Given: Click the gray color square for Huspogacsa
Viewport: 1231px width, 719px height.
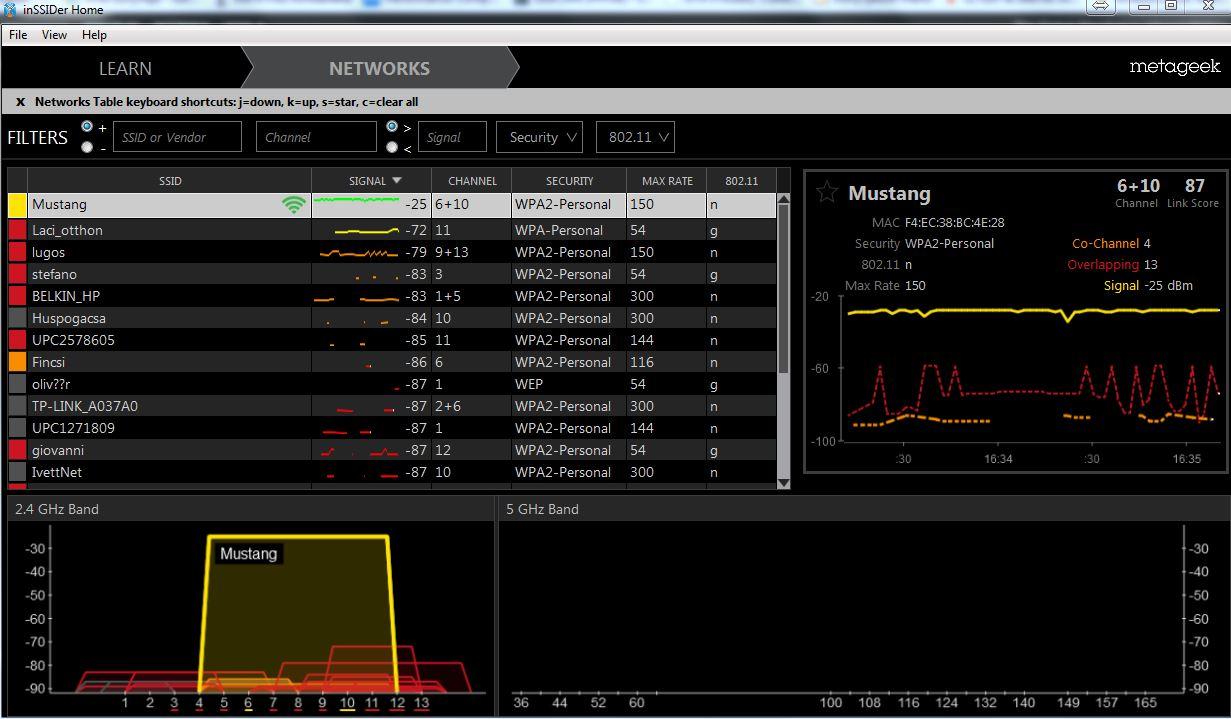Looking at the screenshot, I should click(x=17, y=318).
